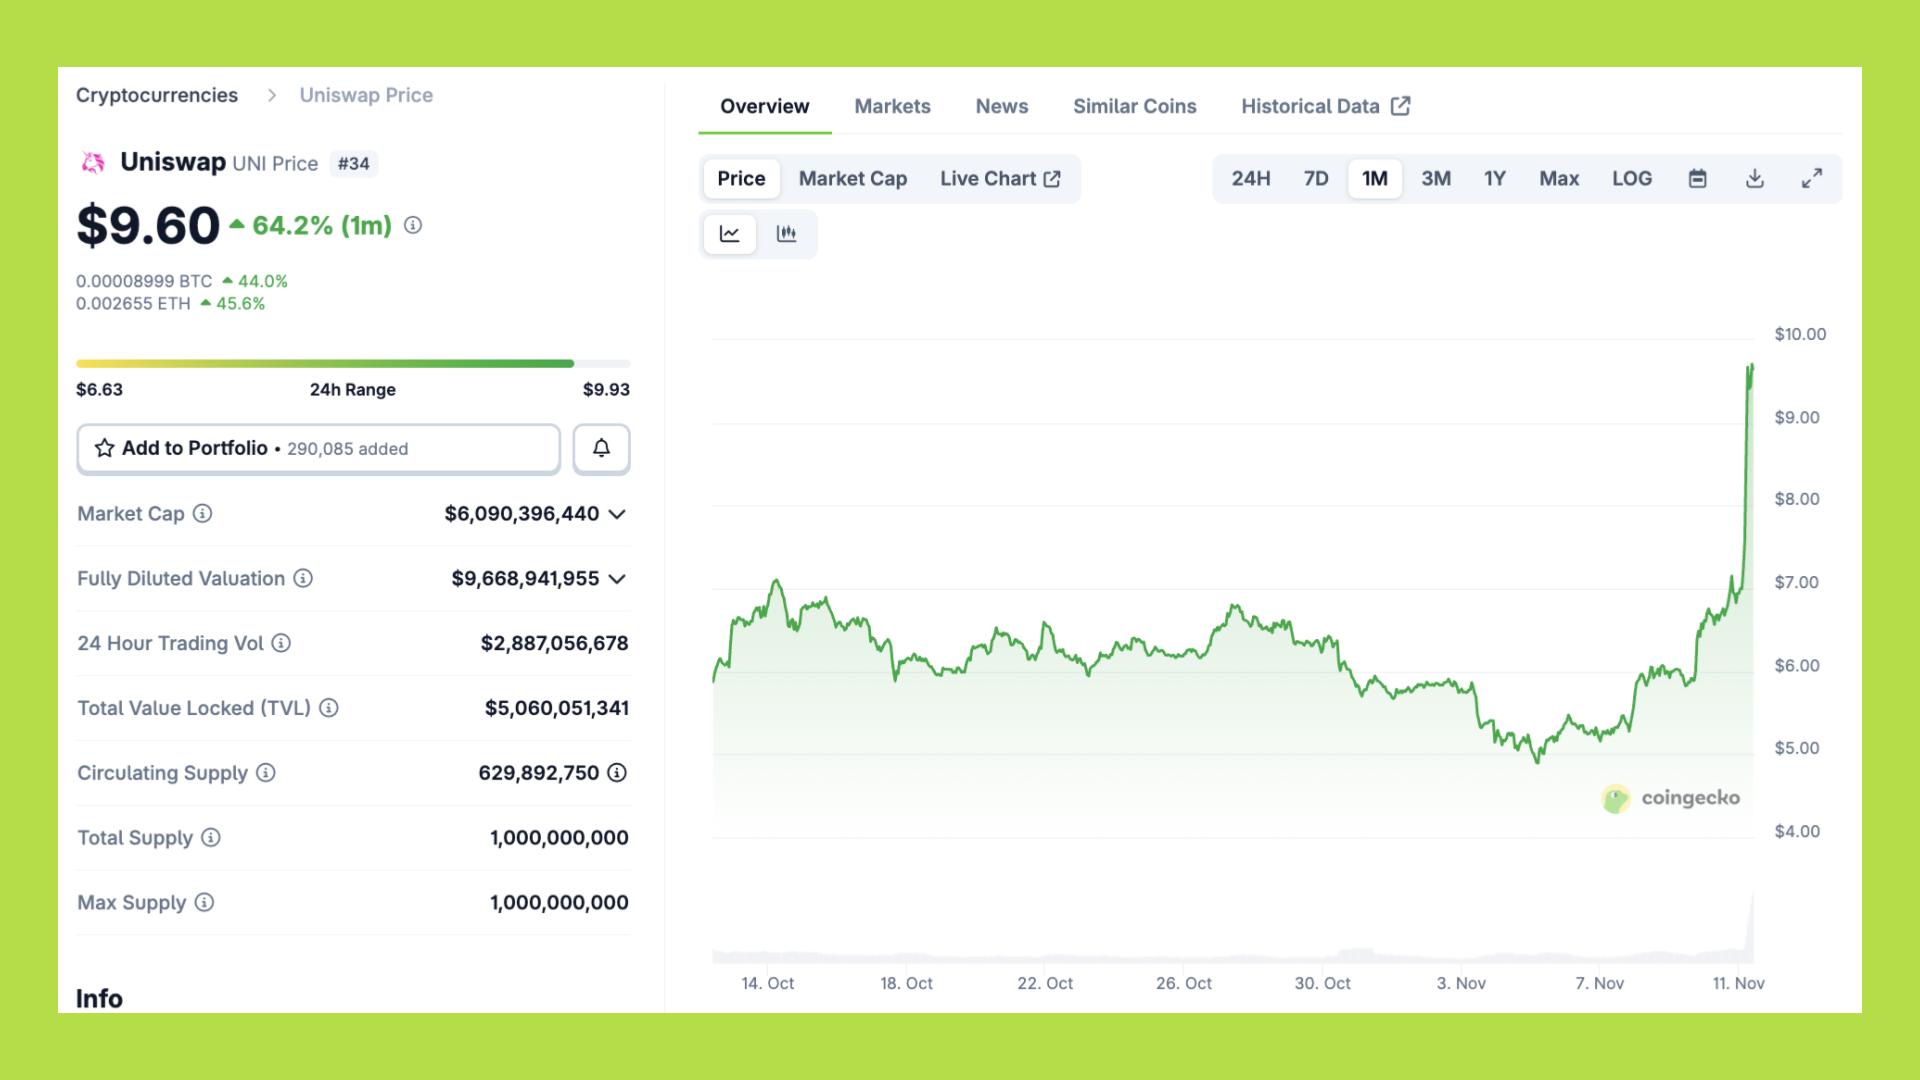Expand the Market Cap value chevron
1920x1080 pixels.
617,514
